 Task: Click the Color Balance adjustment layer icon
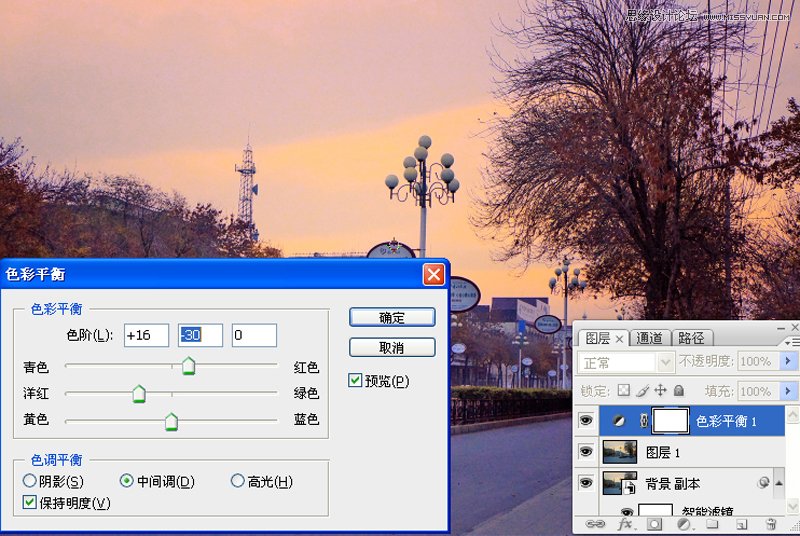click(618, 421)
